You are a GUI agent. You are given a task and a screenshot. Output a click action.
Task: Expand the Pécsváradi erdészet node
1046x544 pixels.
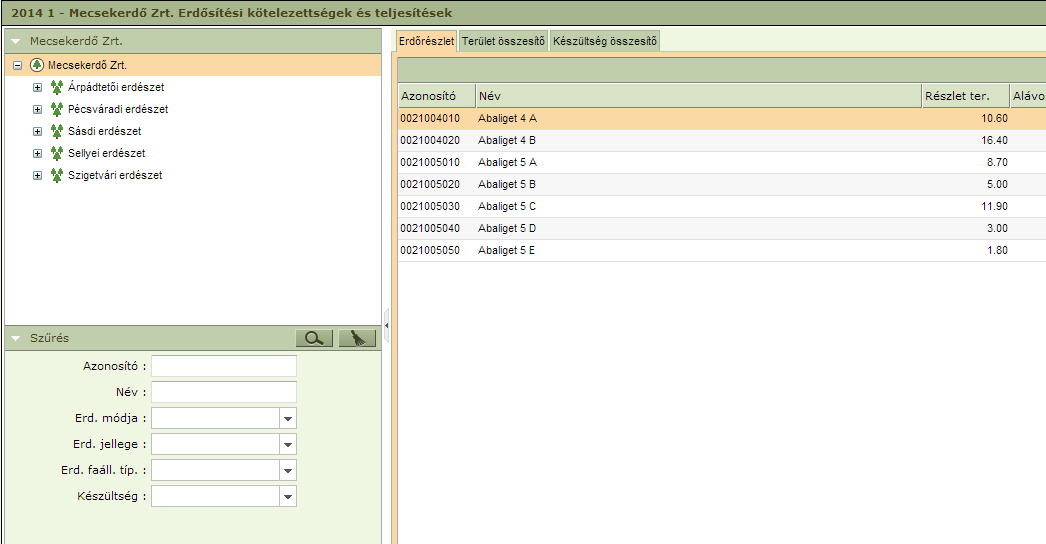(37, 109)
